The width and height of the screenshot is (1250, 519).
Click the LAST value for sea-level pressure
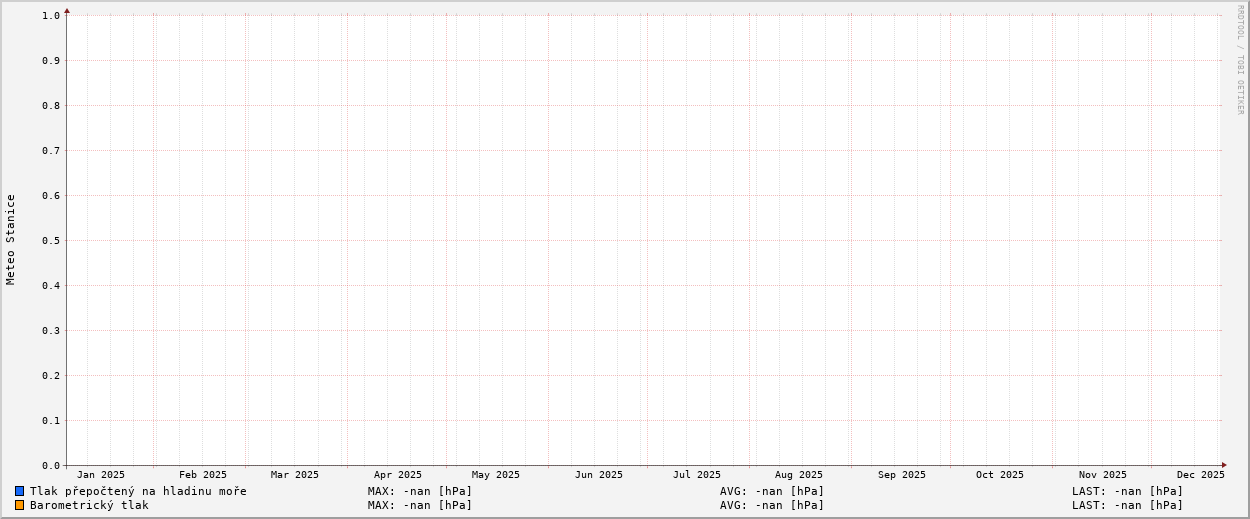[1127, 491]
